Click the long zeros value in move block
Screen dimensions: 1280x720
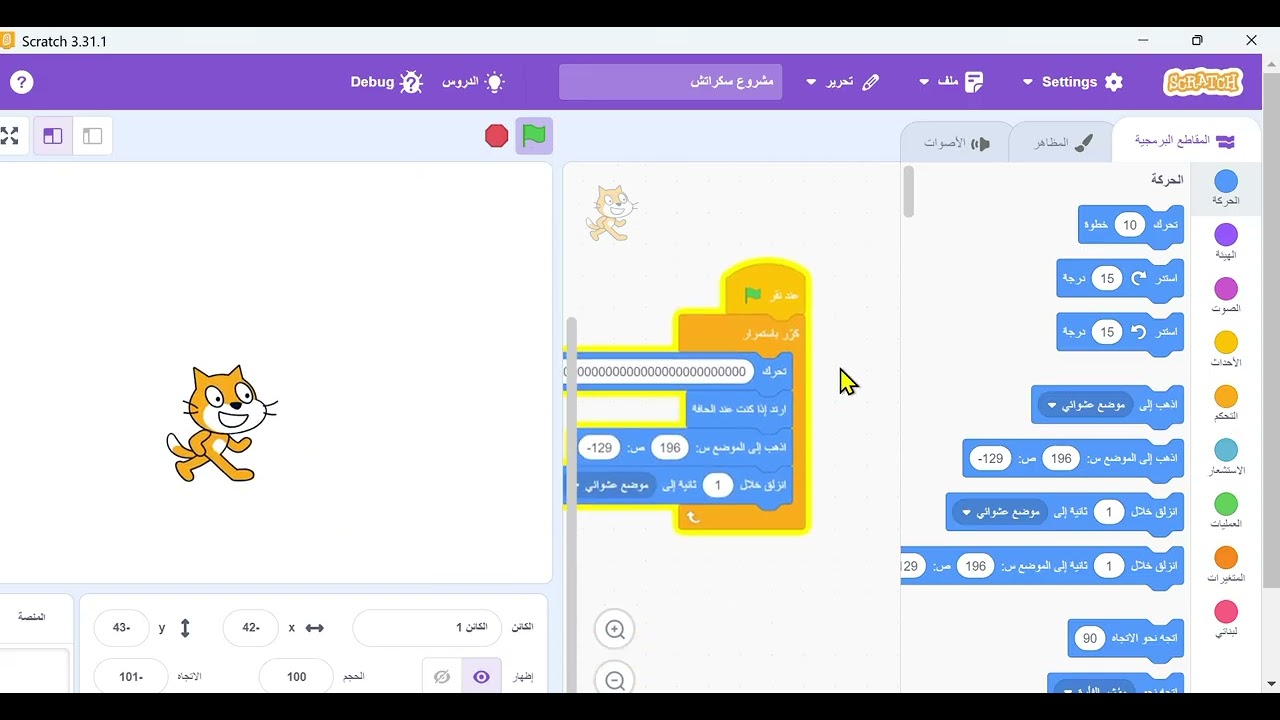click(659, 372)
